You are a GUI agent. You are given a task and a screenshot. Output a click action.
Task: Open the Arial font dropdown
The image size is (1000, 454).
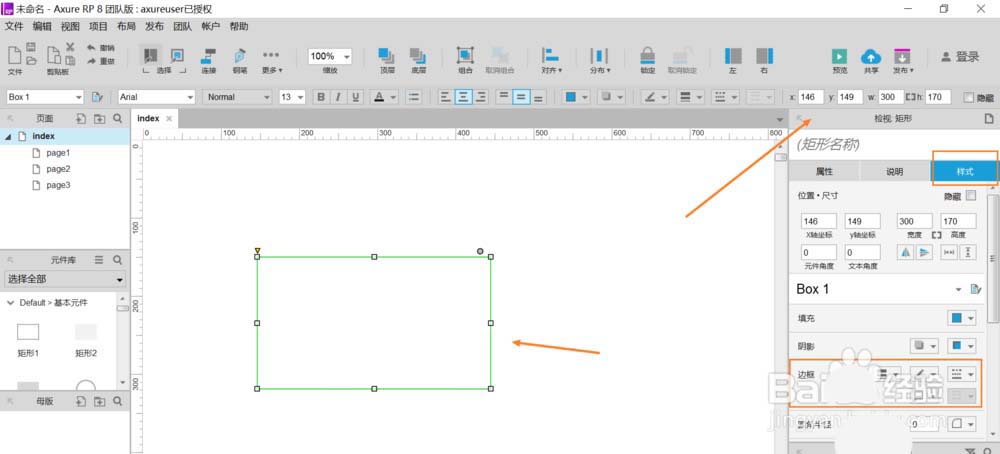156,97
